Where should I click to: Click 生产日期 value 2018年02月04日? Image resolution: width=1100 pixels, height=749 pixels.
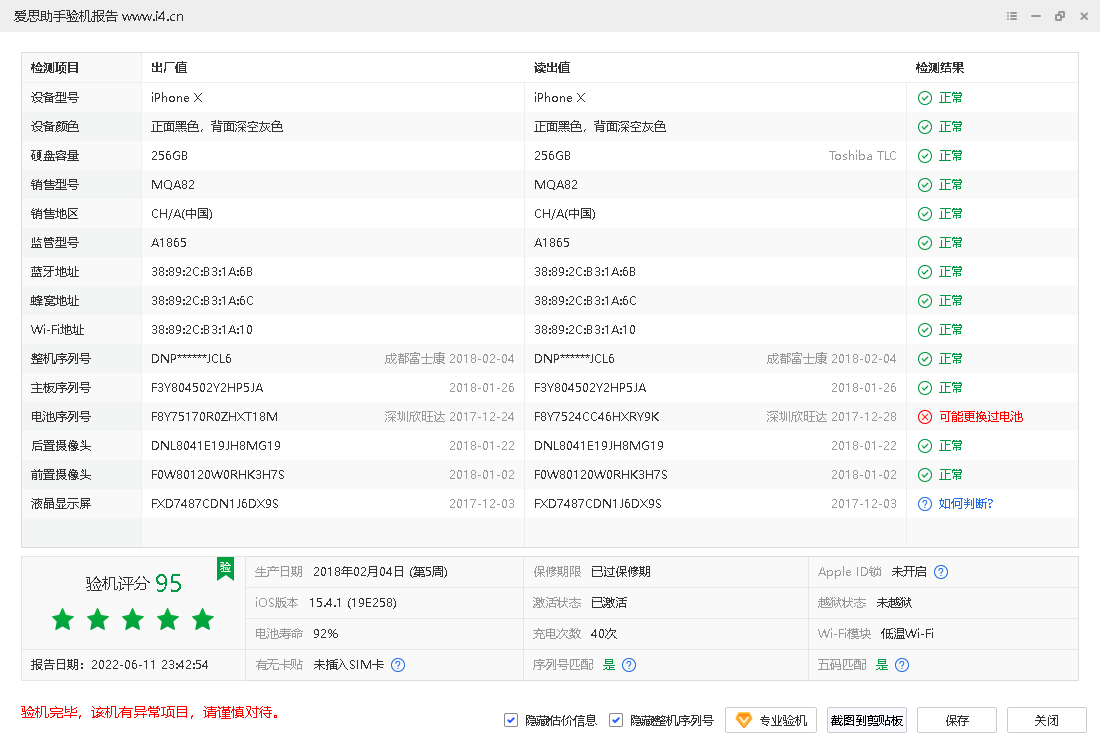358,572
